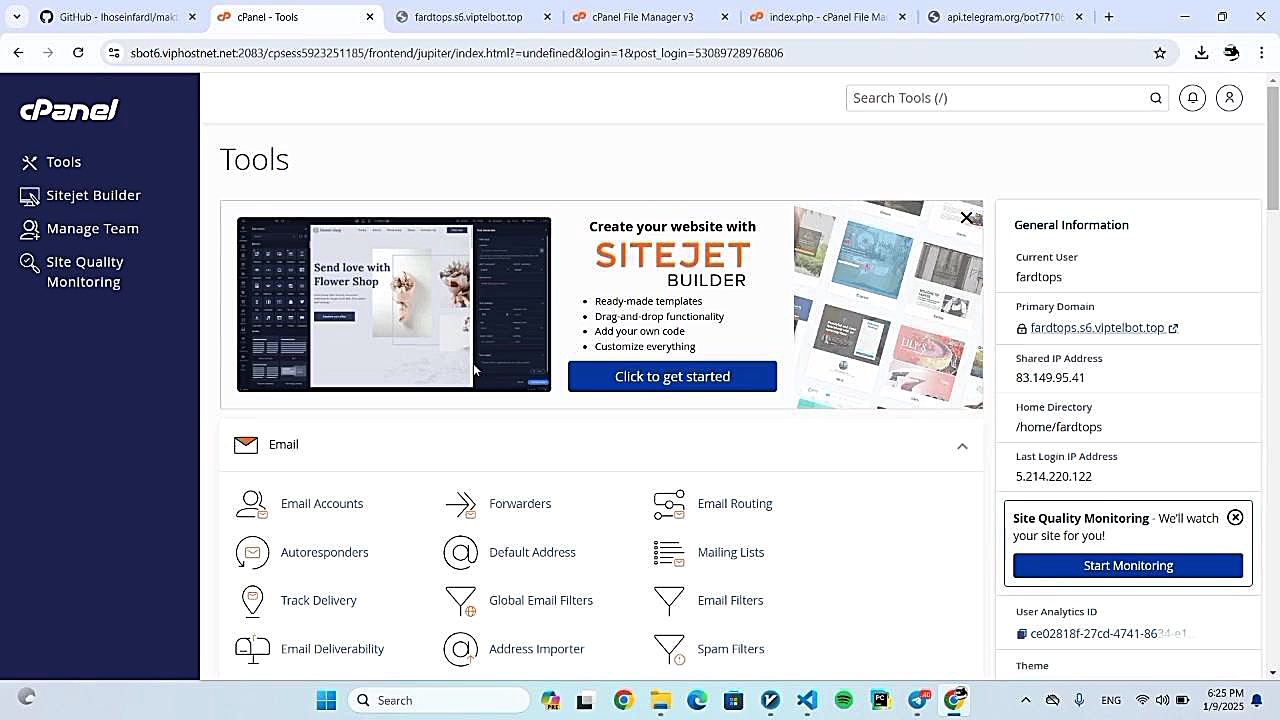
Task: Open the Email Accounts link
Action: (x=322, y=504)
